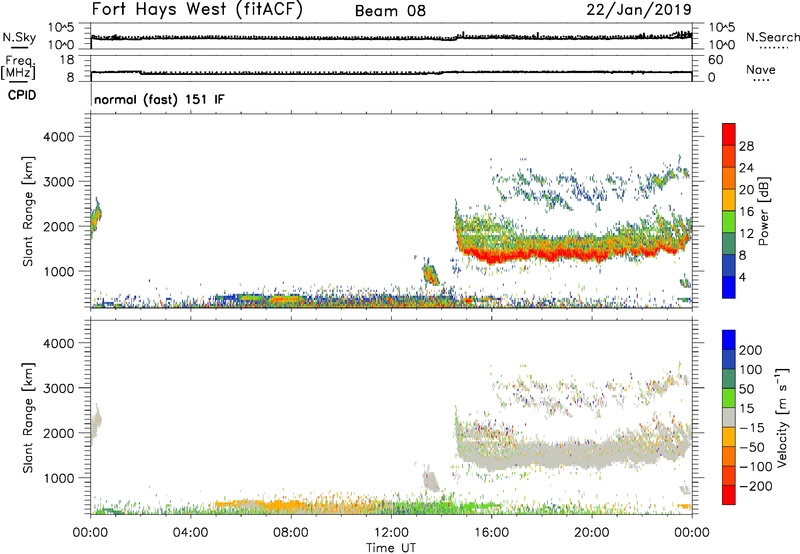
Task: Click the '3000' tick on the power panel
Action: (x=58, y=182)
